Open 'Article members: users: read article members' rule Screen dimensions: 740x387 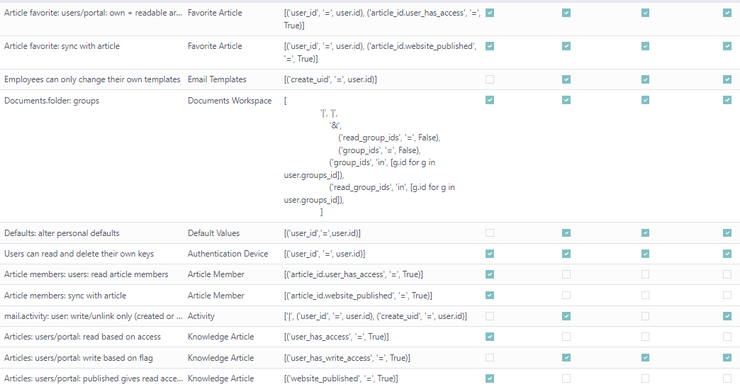click(86, 274)
